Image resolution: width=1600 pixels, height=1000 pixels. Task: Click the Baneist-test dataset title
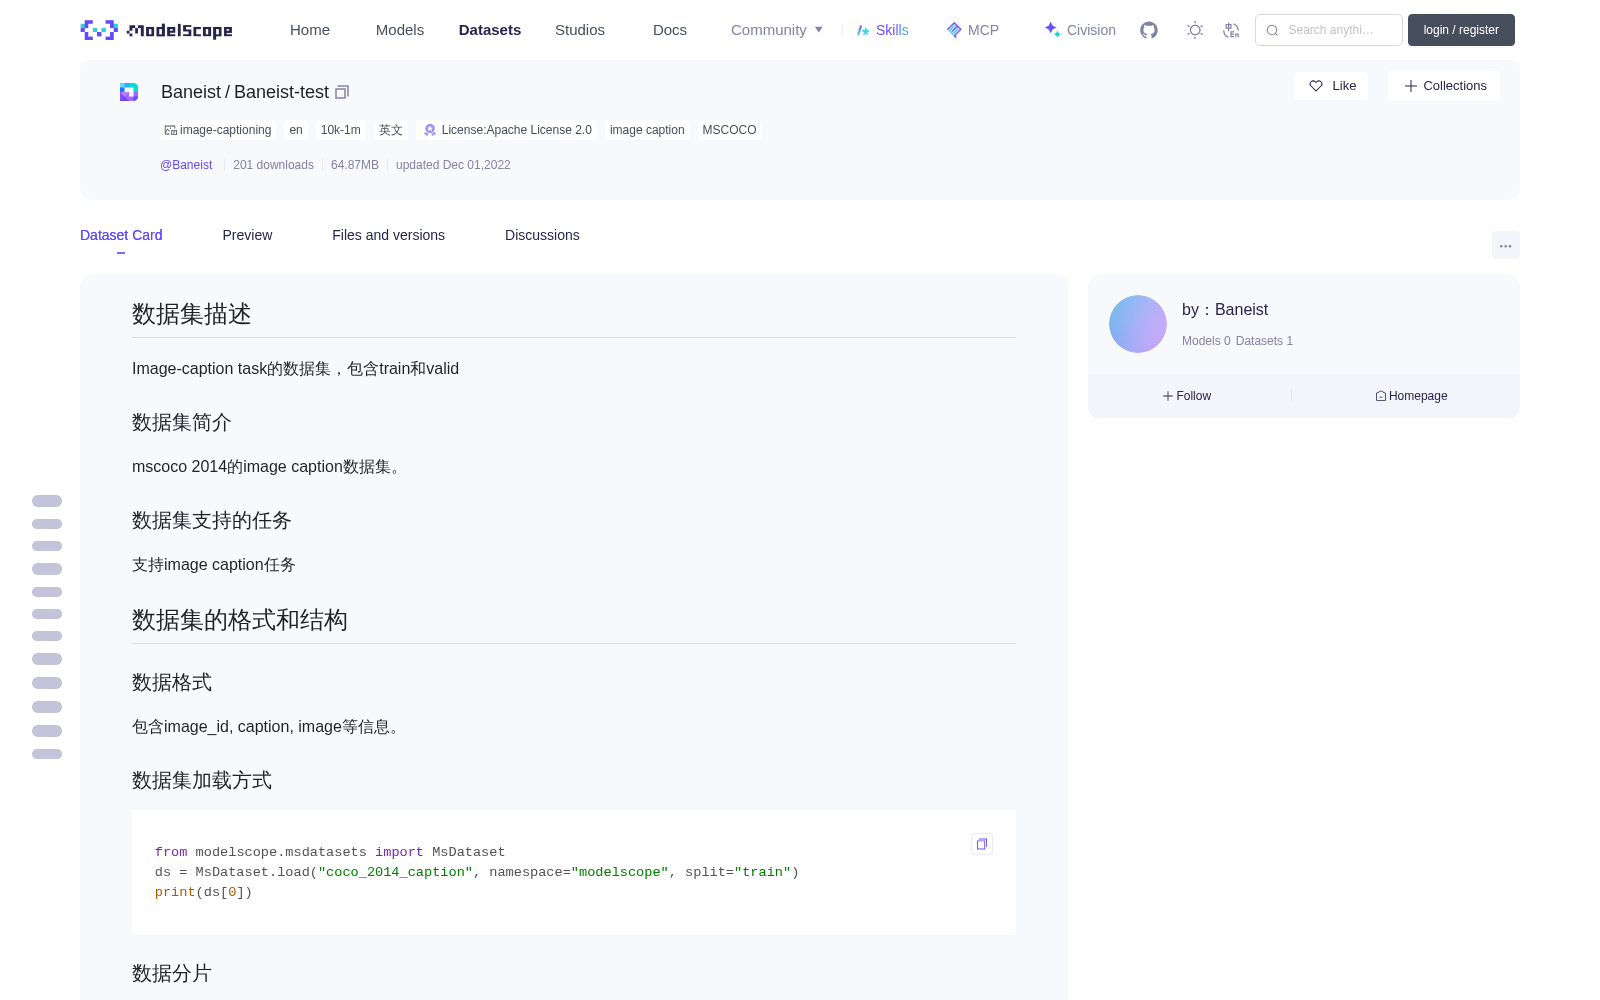(281, 92)
